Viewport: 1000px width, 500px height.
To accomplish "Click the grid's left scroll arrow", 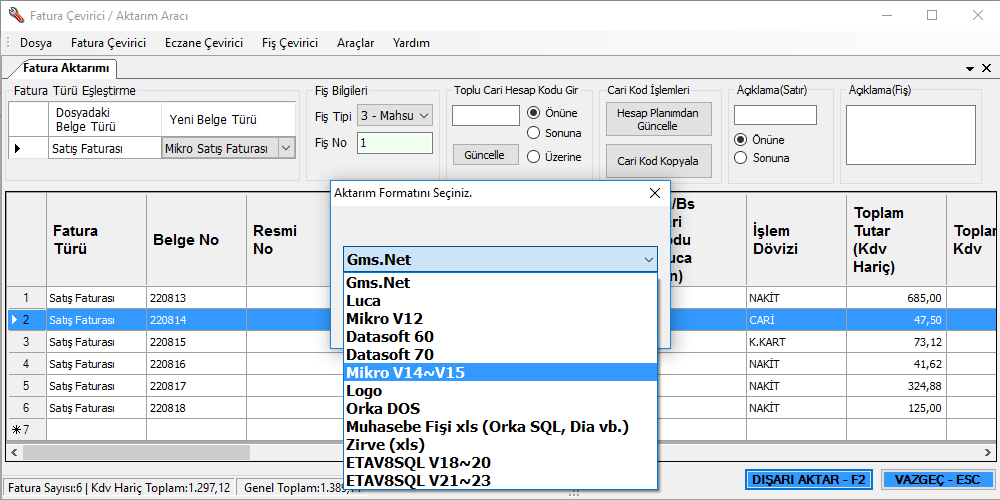I will click(x=13, y=452).
